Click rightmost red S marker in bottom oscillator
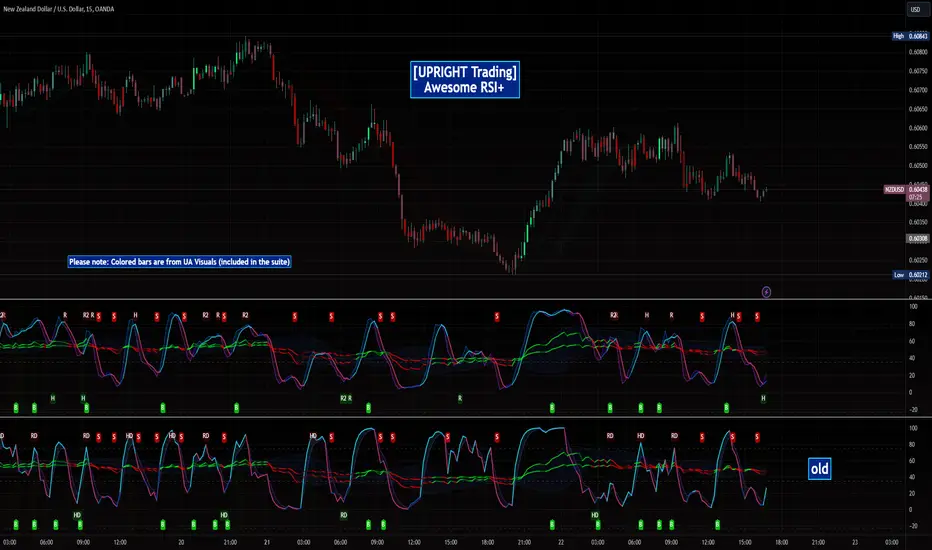Viewport: 932px width, 550px height. [x=757, y=436]
